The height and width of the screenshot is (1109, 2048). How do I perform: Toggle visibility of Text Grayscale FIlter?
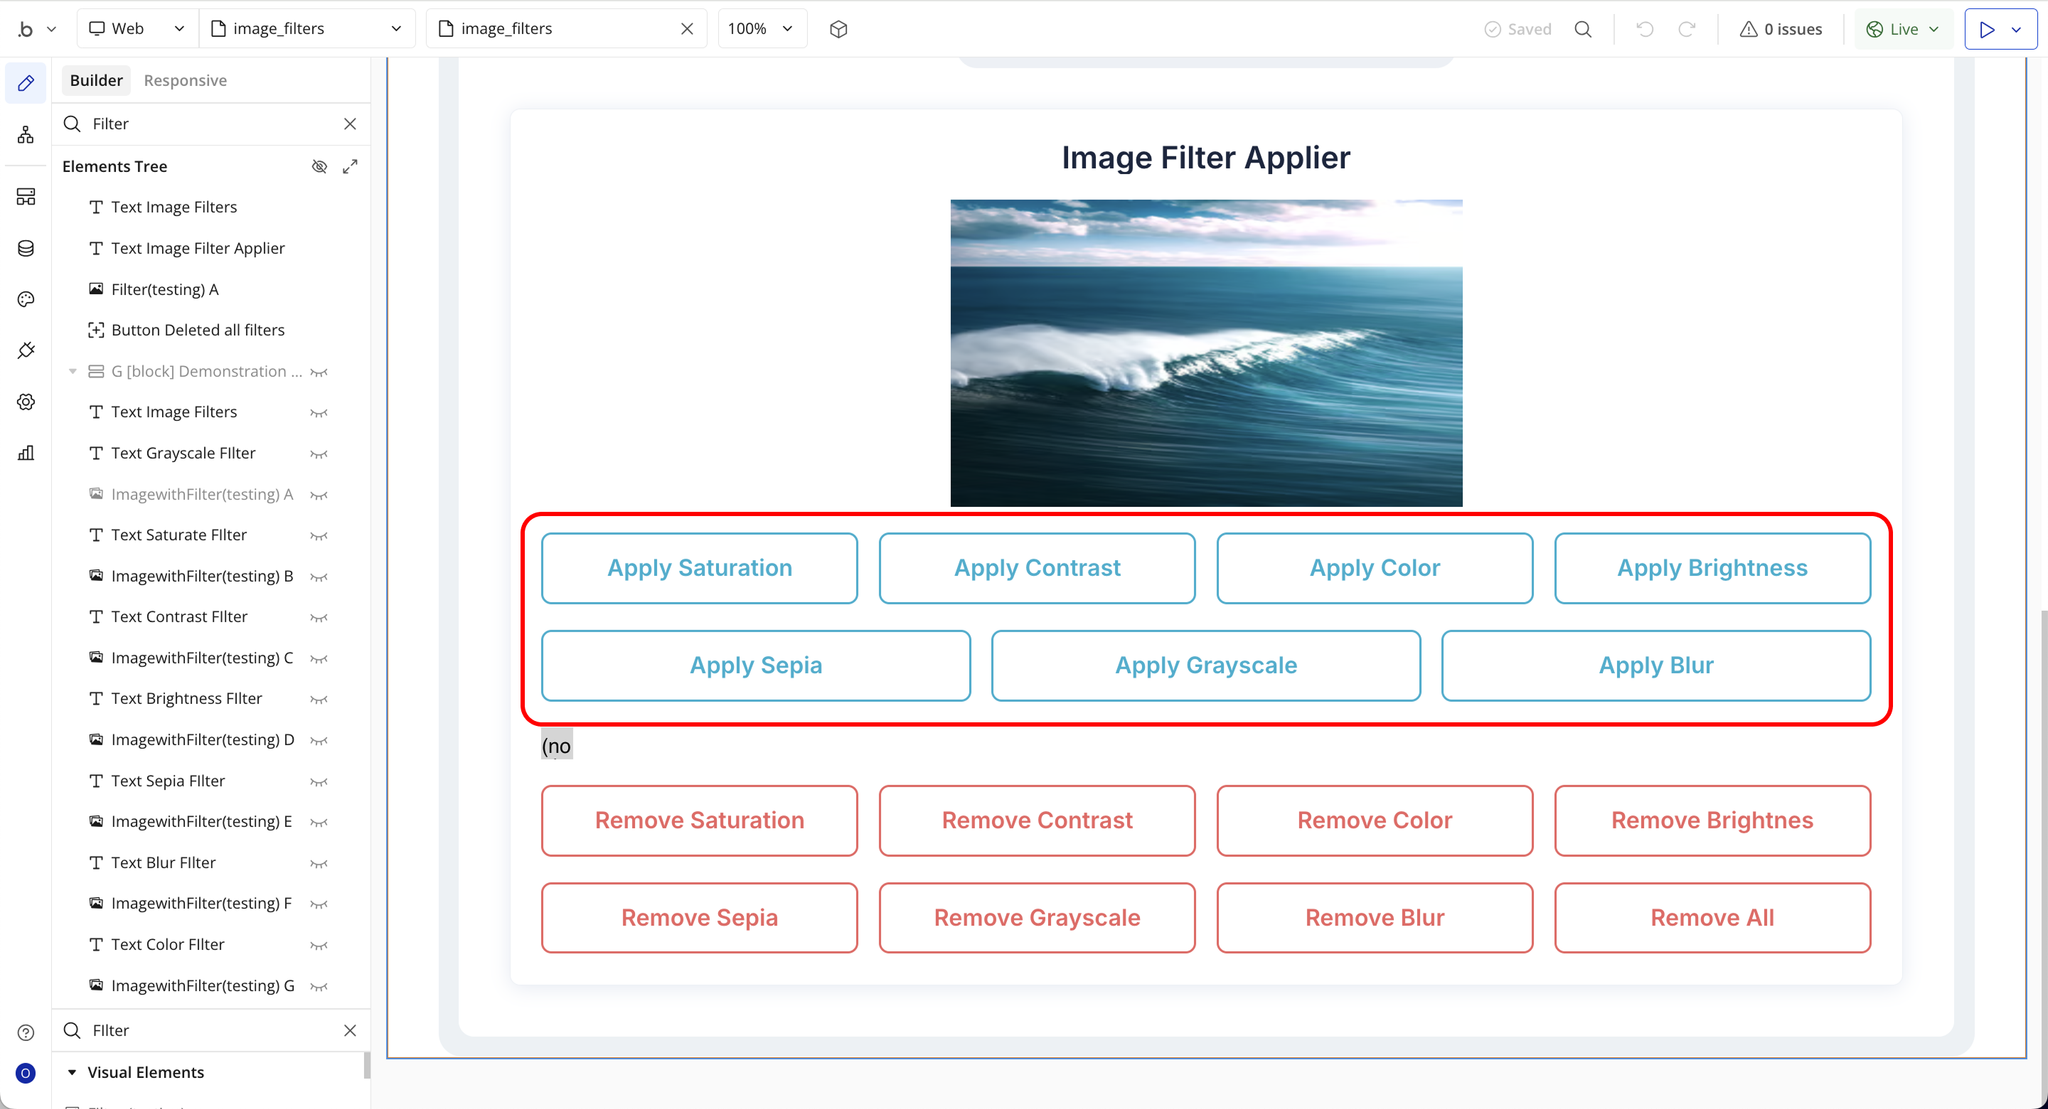[319, 454]
